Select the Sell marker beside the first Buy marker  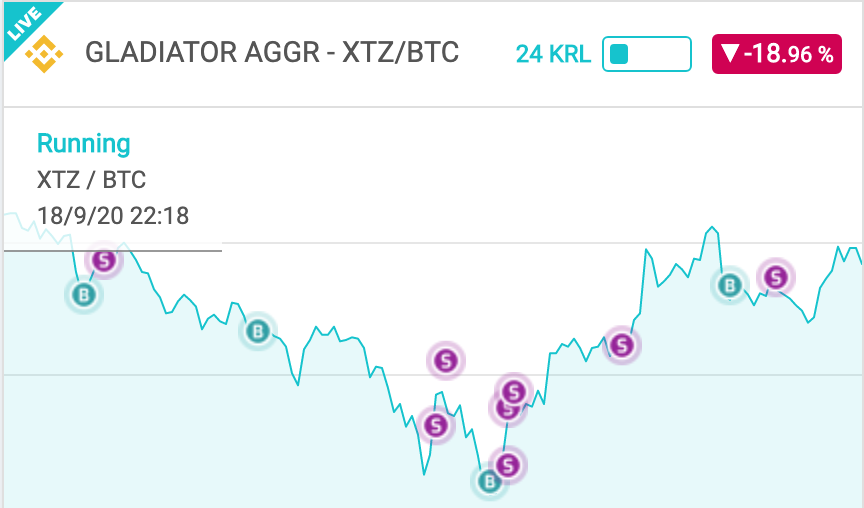(x=104, y=260)
